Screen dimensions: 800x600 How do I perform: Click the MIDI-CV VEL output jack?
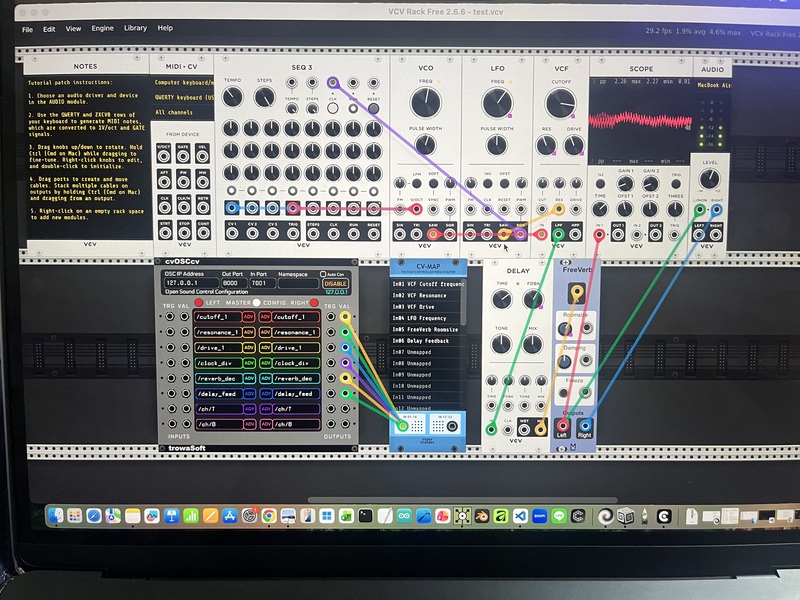pyautogui.click(x=203, y=156)
